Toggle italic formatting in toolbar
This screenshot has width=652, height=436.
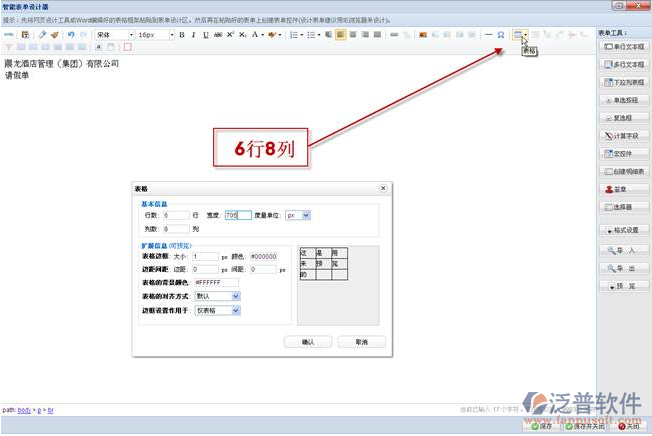coord(193,35)
